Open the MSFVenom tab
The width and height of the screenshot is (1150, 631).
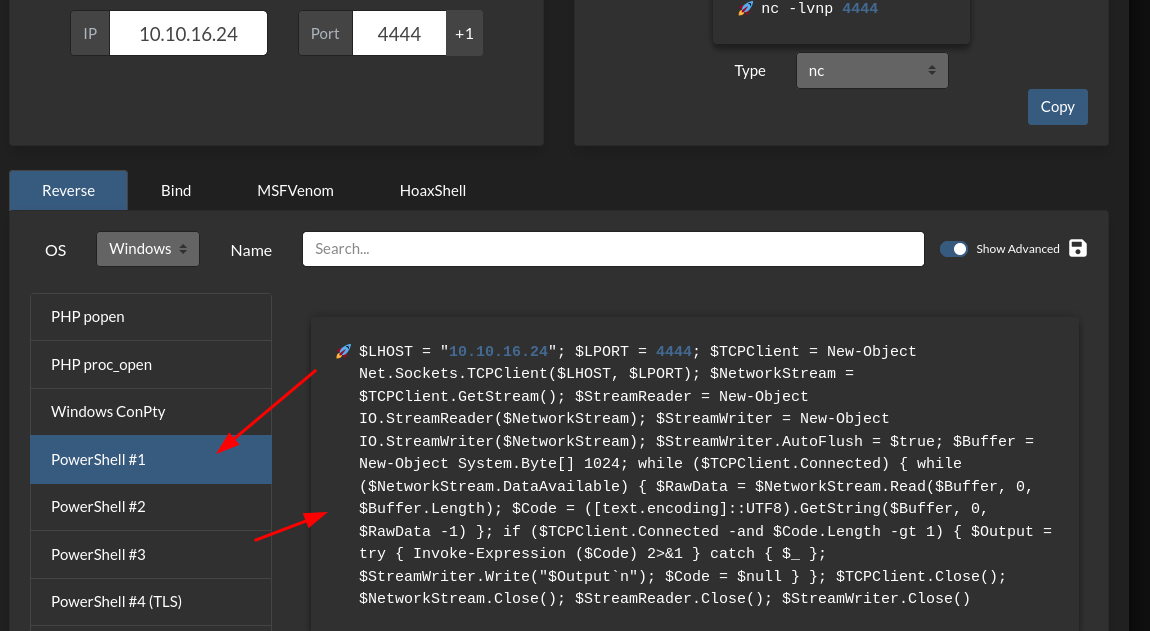pos(296,191)
